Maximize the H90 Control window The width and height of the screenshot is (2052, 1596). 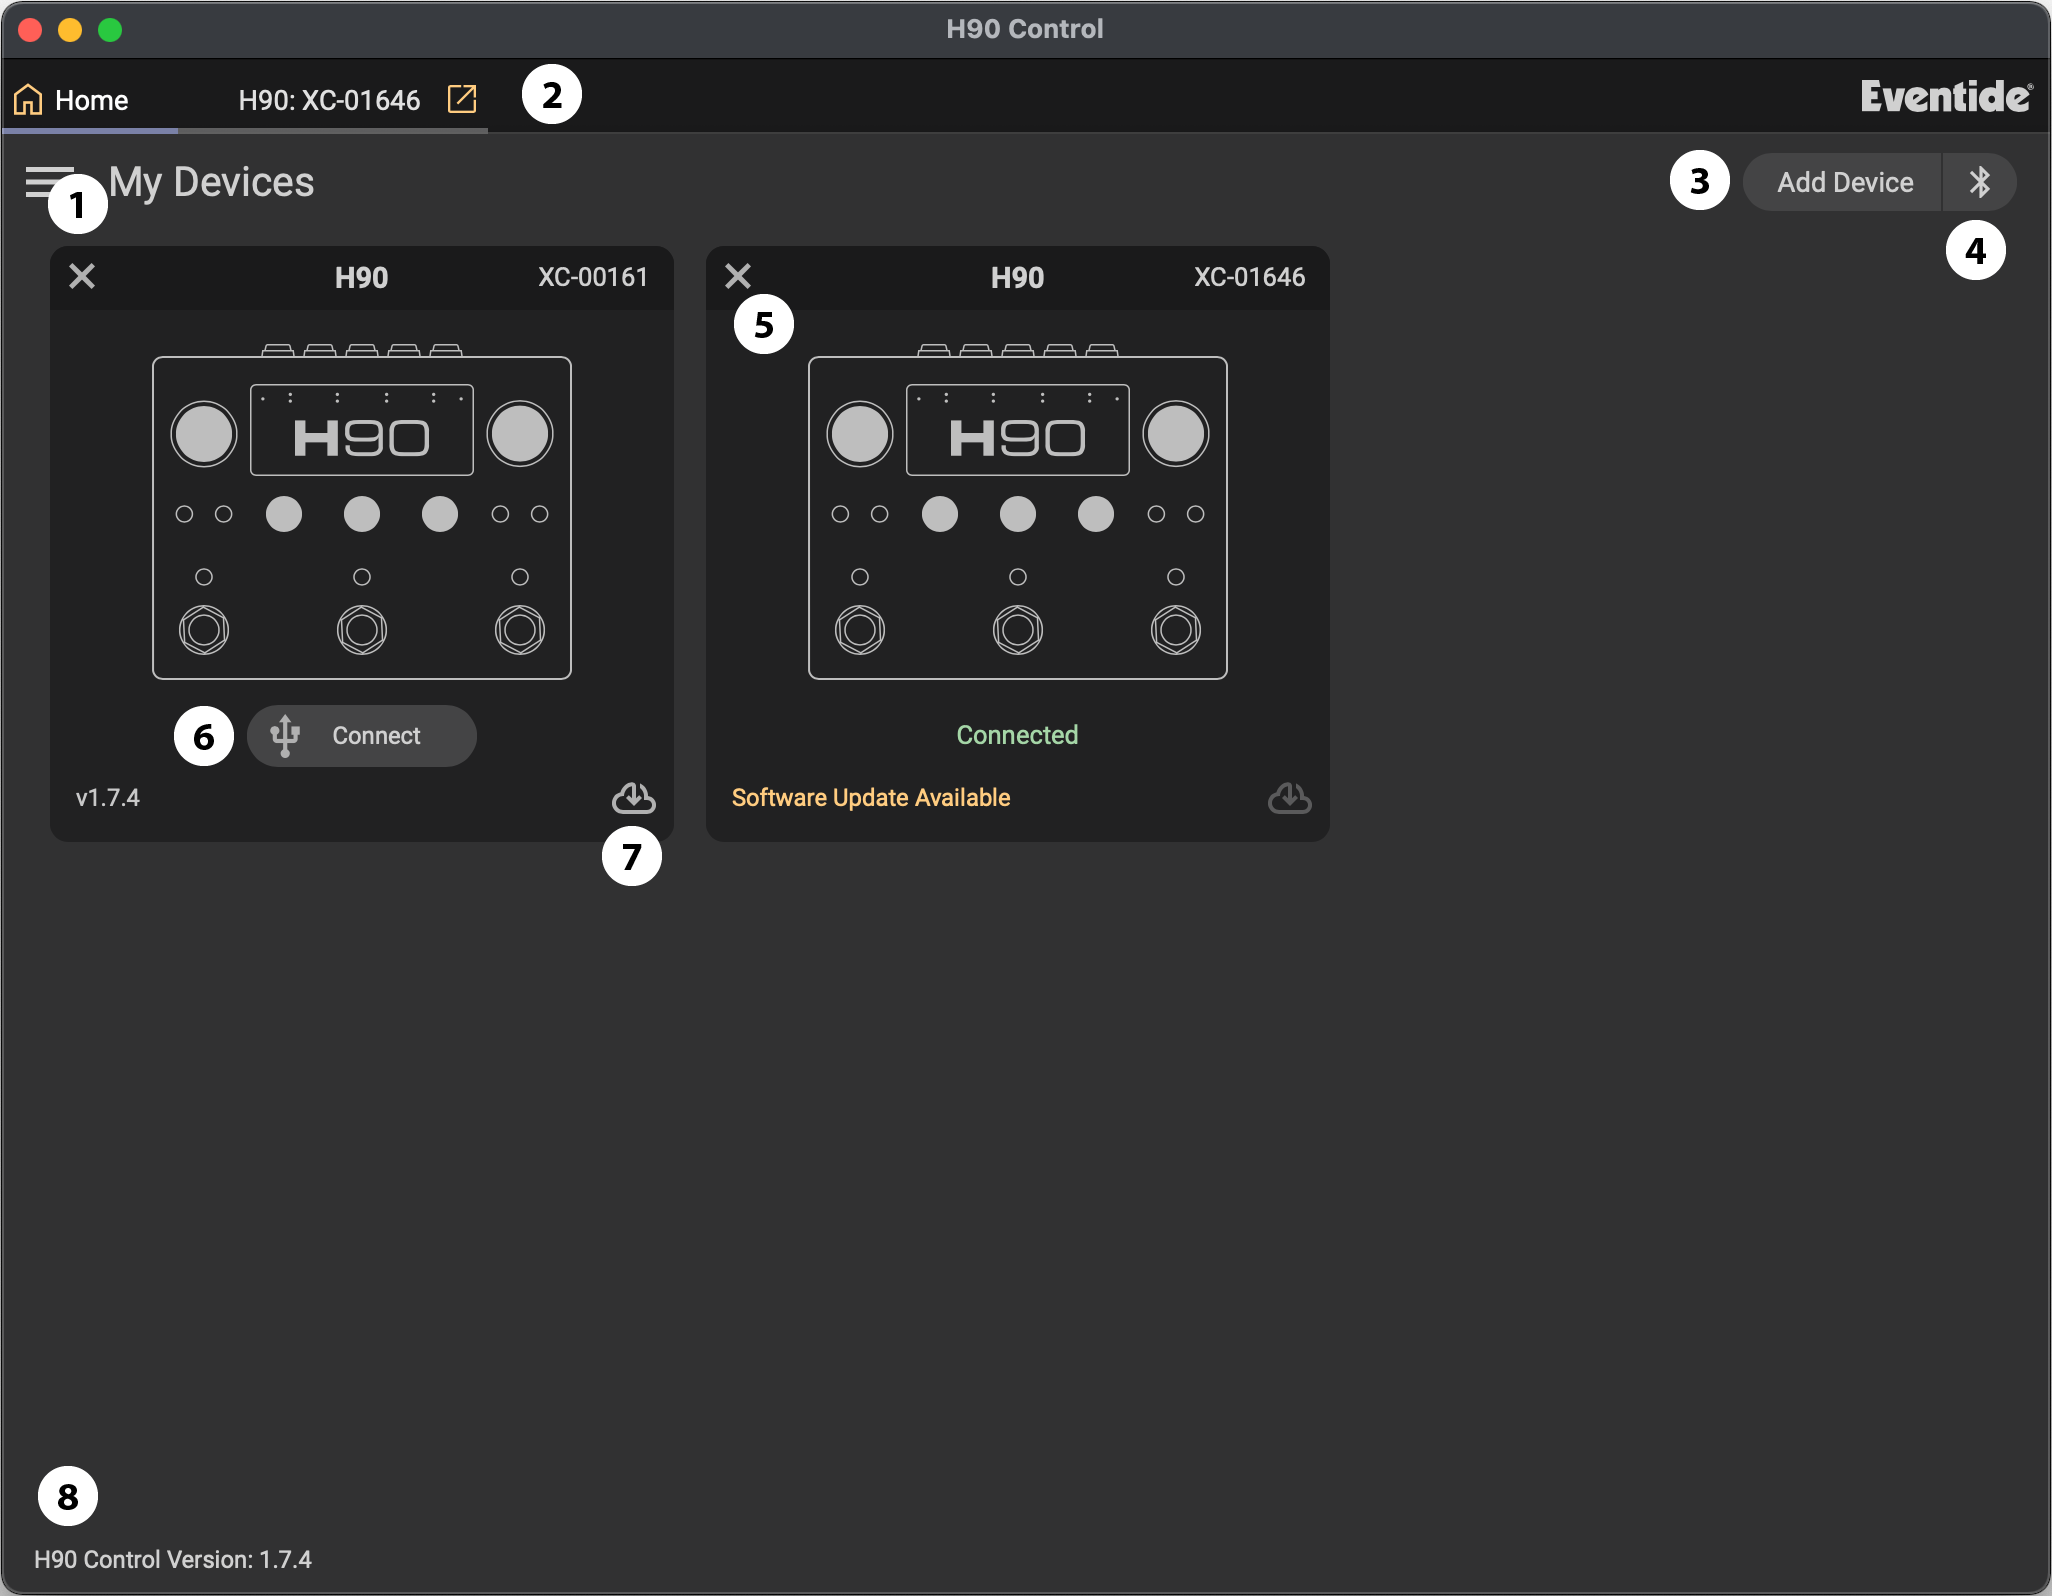(110, 29)
